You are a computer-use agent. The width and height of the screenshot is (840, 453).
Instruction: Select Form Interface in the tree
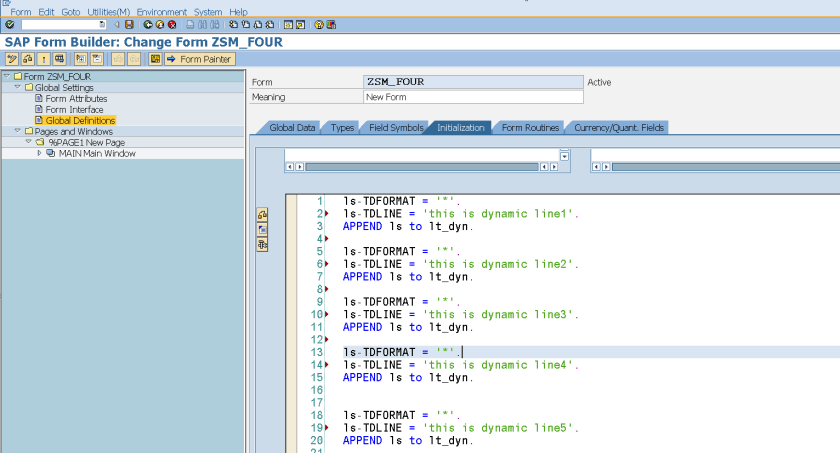pos(74,109)
